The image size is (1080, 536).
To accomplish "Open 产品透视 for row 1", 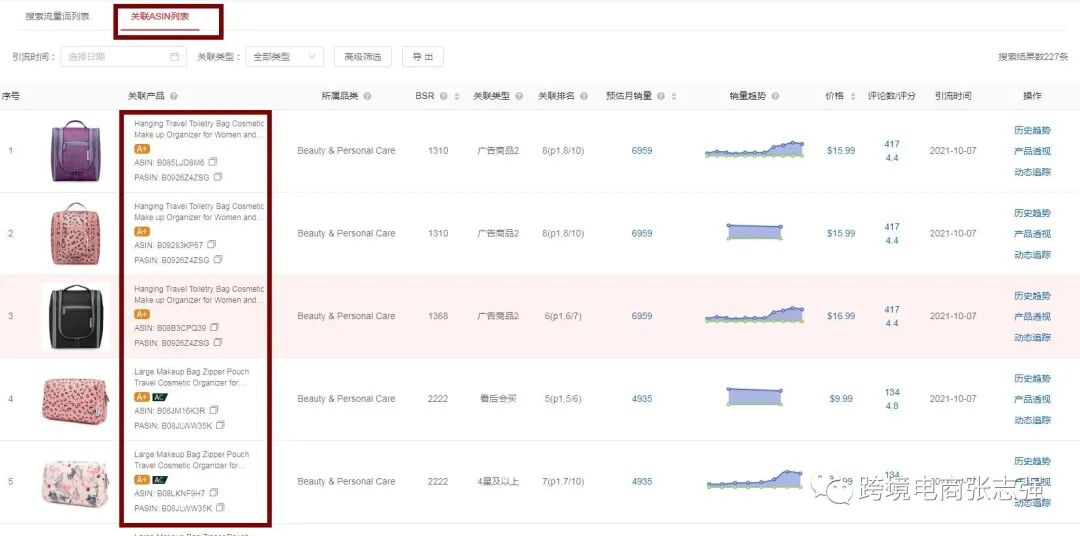I will [x=1032, y=151].
